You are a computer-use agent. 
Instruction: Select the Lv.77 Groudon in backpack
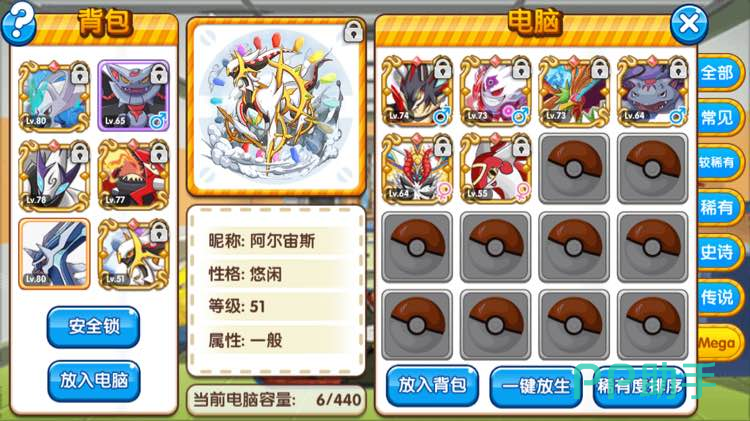click(133, 175)
